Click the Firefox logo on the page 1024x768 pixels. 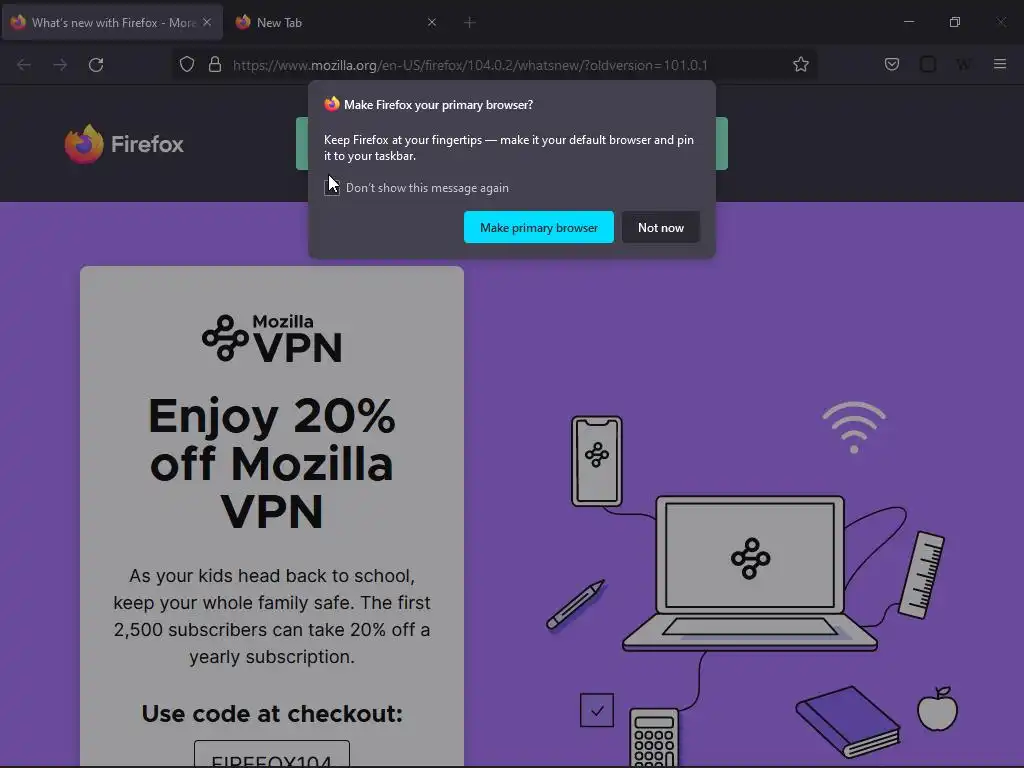coord(124,144)
